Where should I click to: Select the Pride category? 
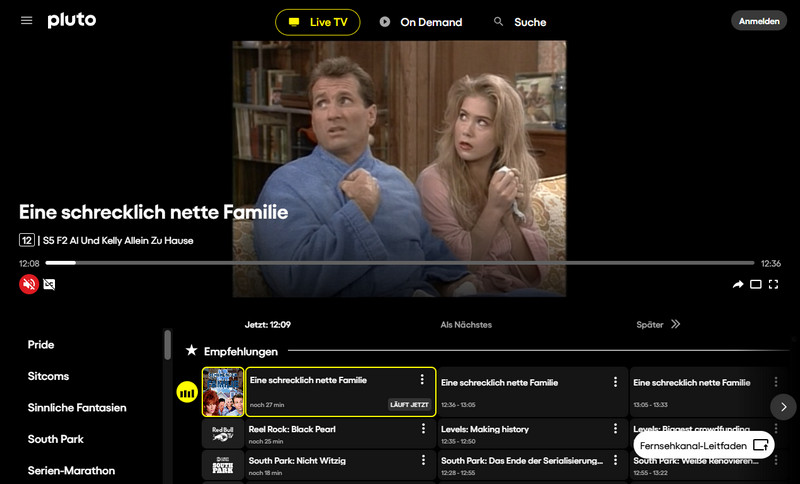tap(41, 345)
